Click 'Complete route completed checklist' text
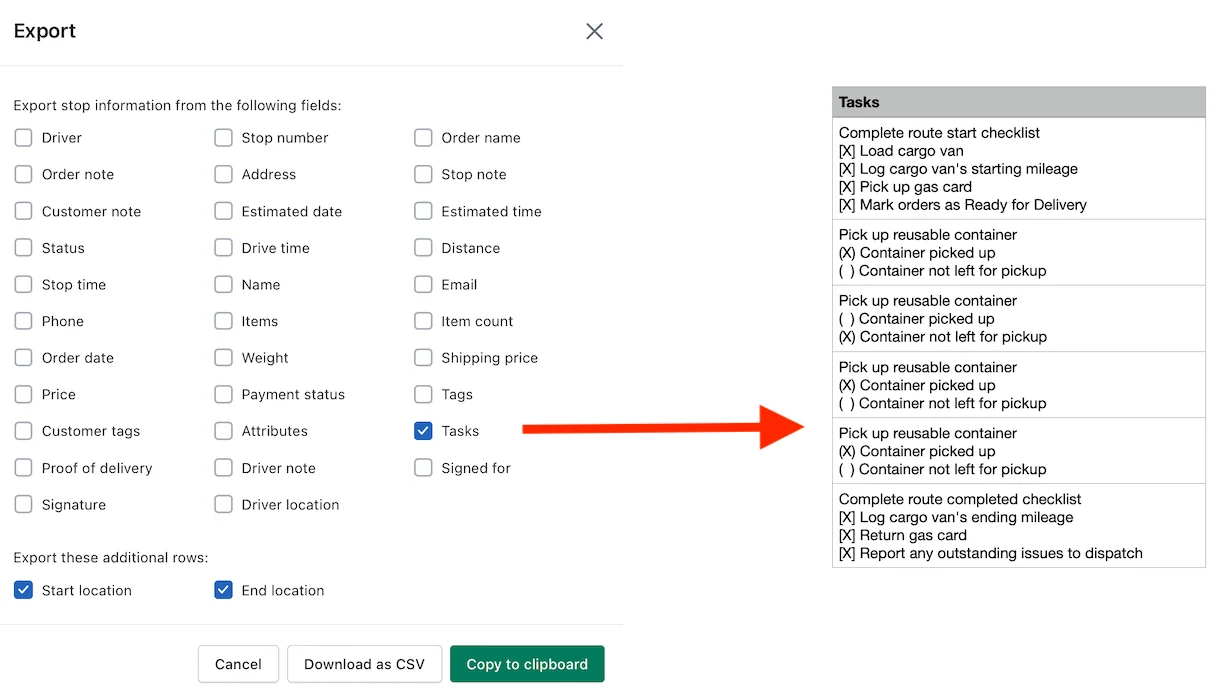This screenshot has height=695, width=1218. click(x=960, y=499)
